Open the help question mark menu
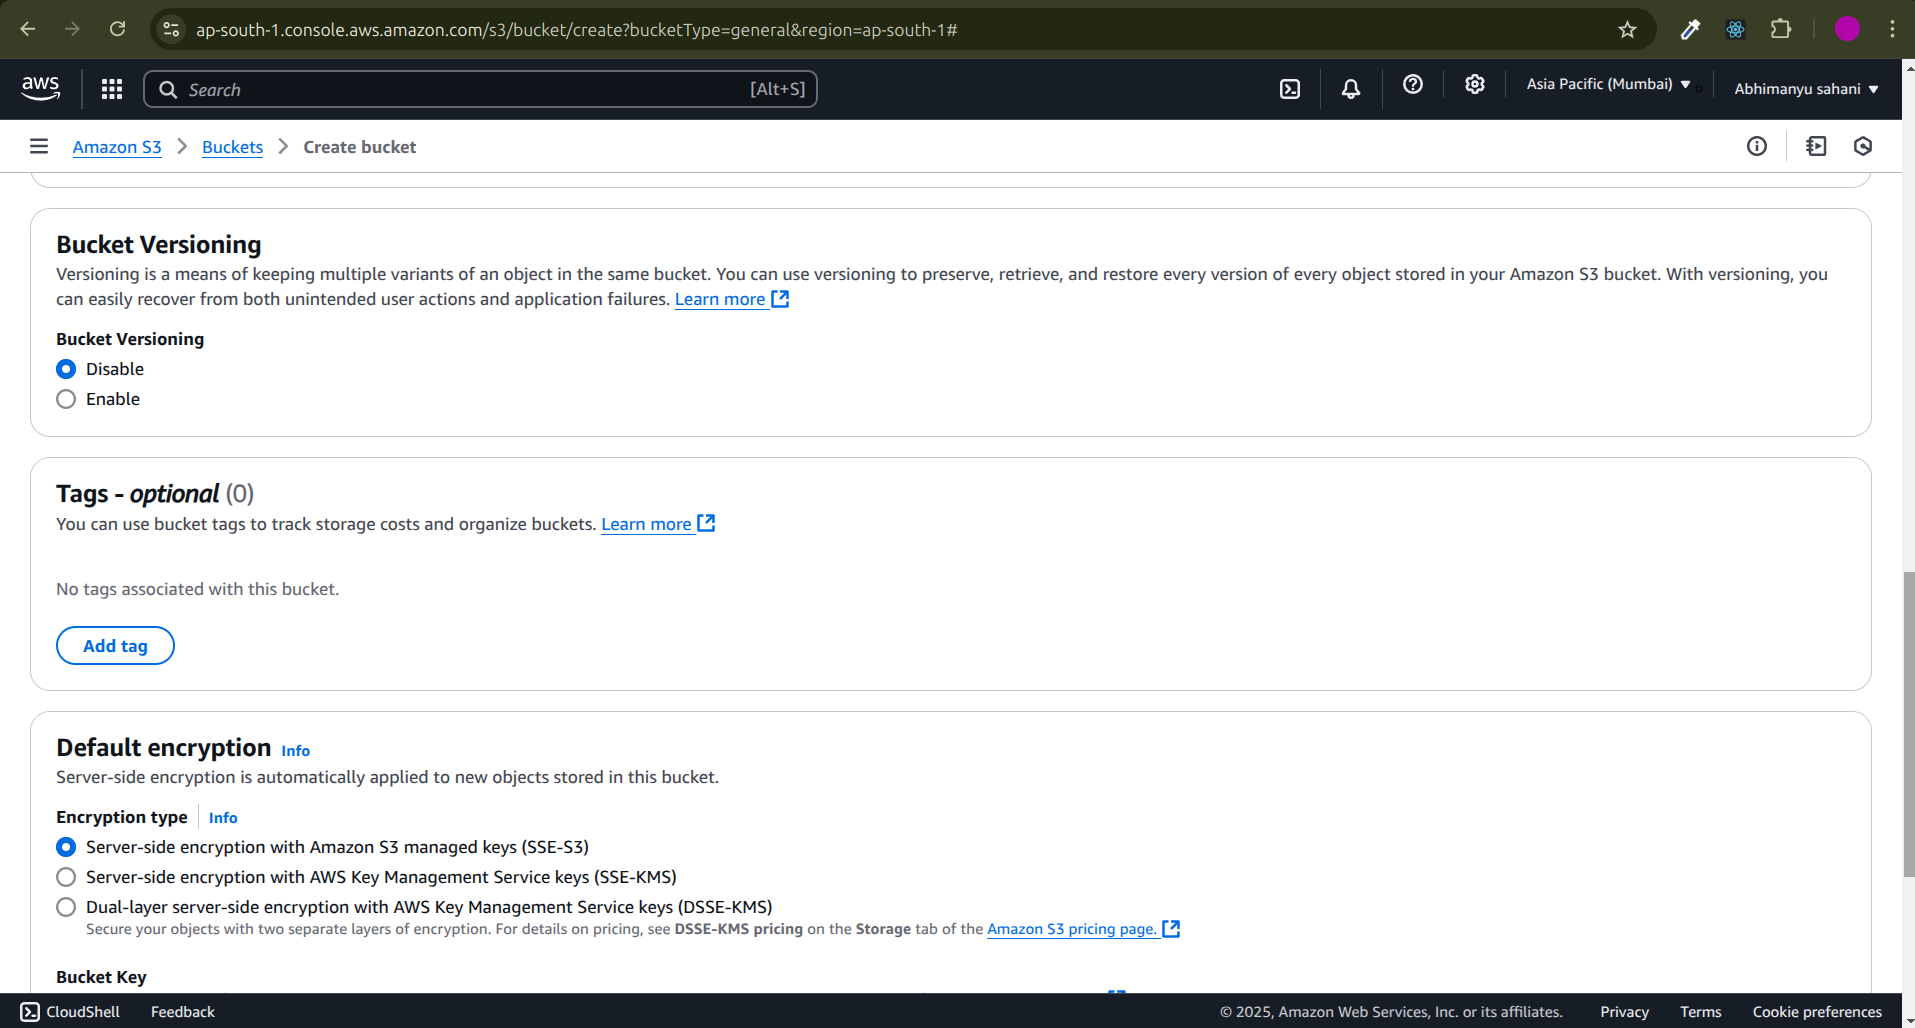The height and width of the screenshot is (1028, 1915). click(x=1413, y=85)
